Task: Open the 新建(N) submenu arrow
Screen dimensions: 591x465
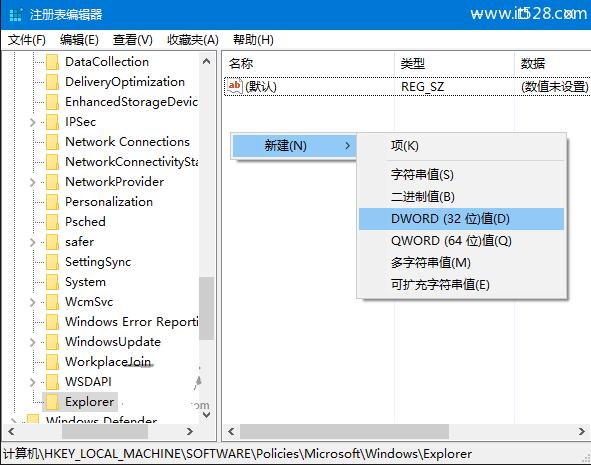Action: [348, 145]
